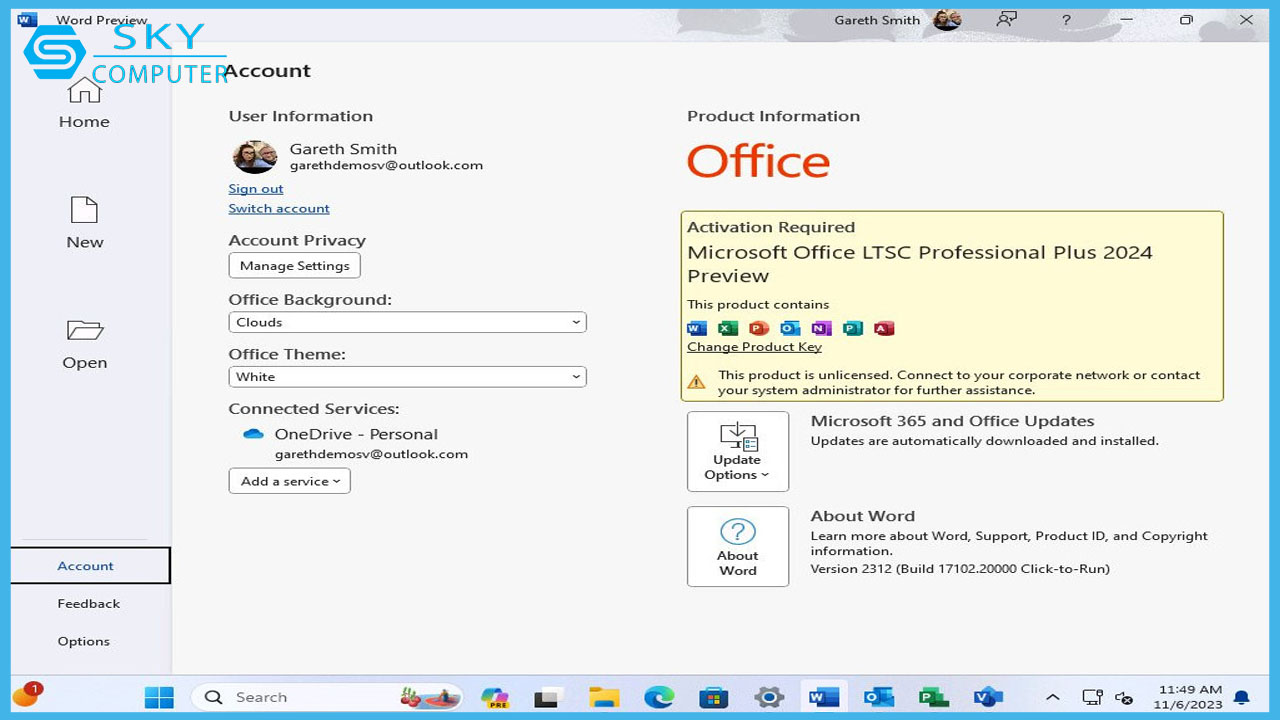The width and height of the screenshot is (1280, 720).
Task: Open Project from taskbar
Action: coord(933,697)
